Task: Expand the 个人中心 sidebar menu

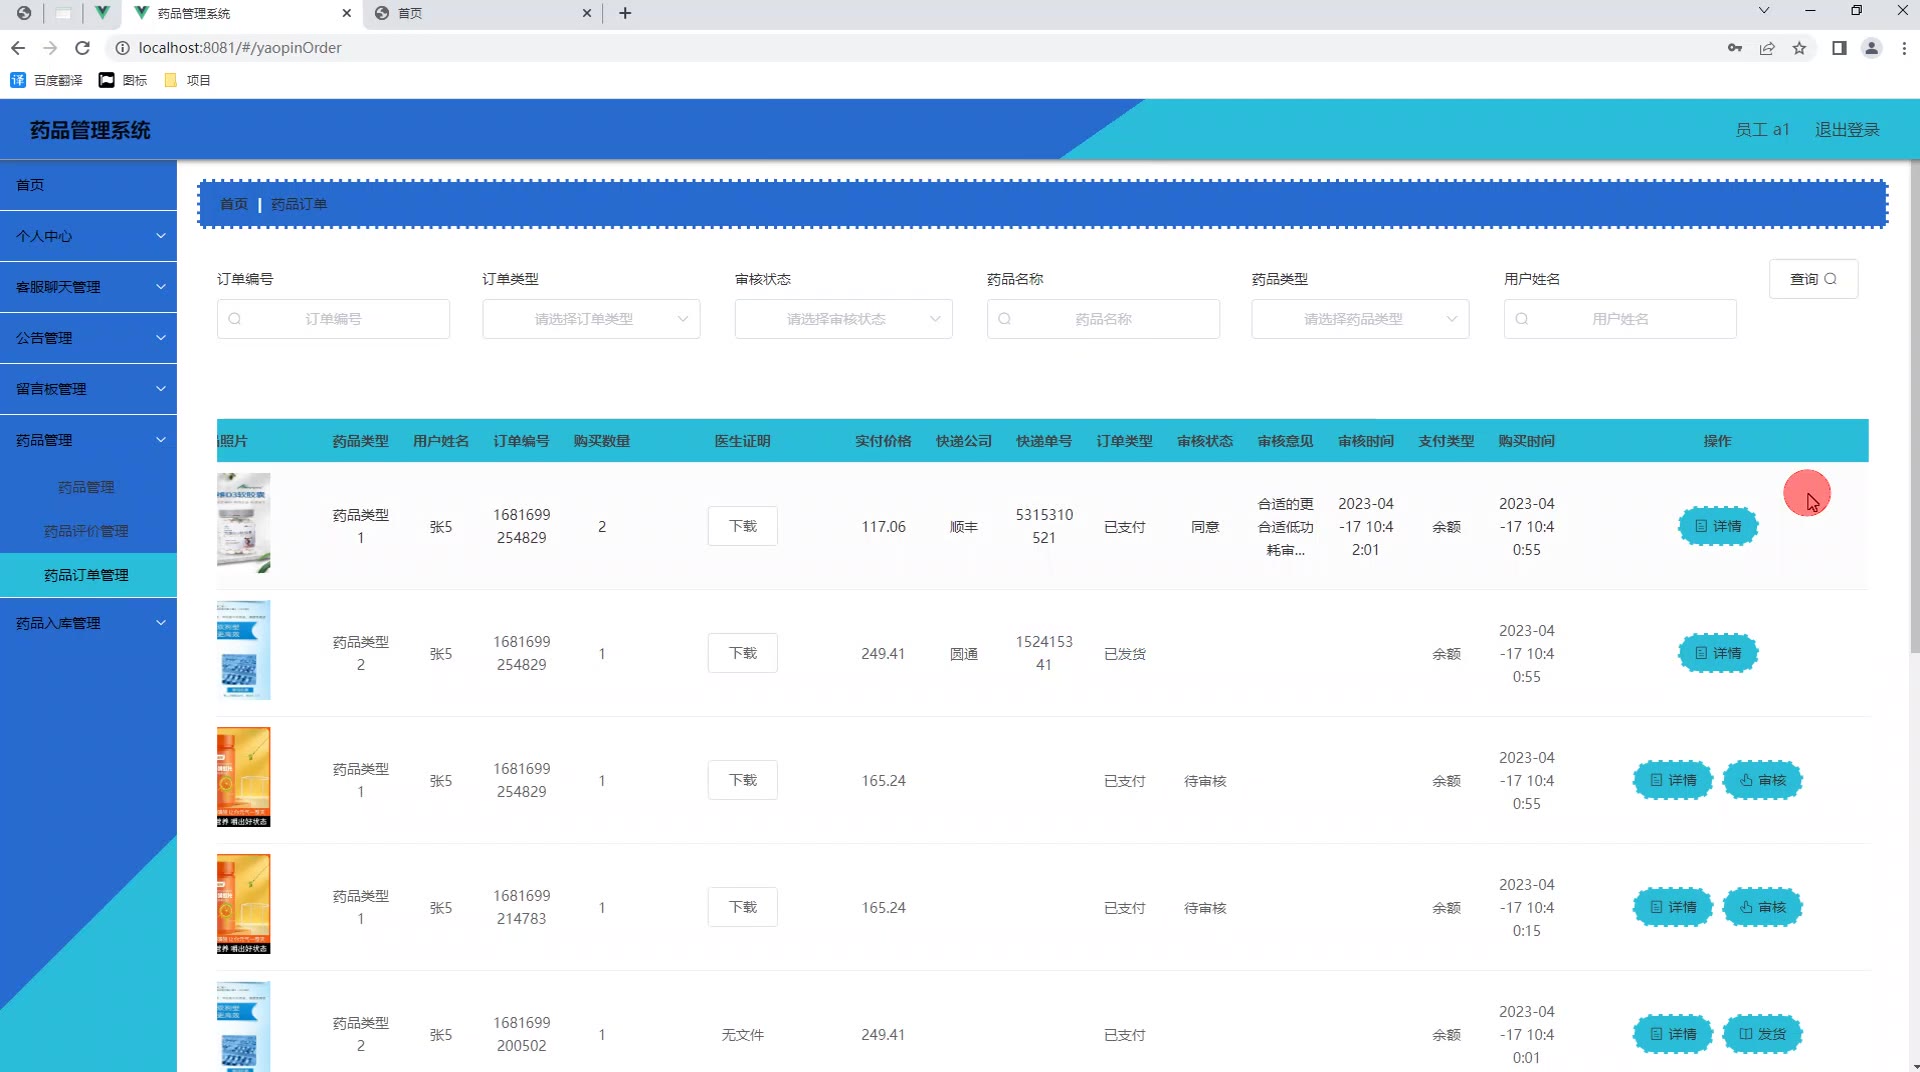Action: coord(88,236)
